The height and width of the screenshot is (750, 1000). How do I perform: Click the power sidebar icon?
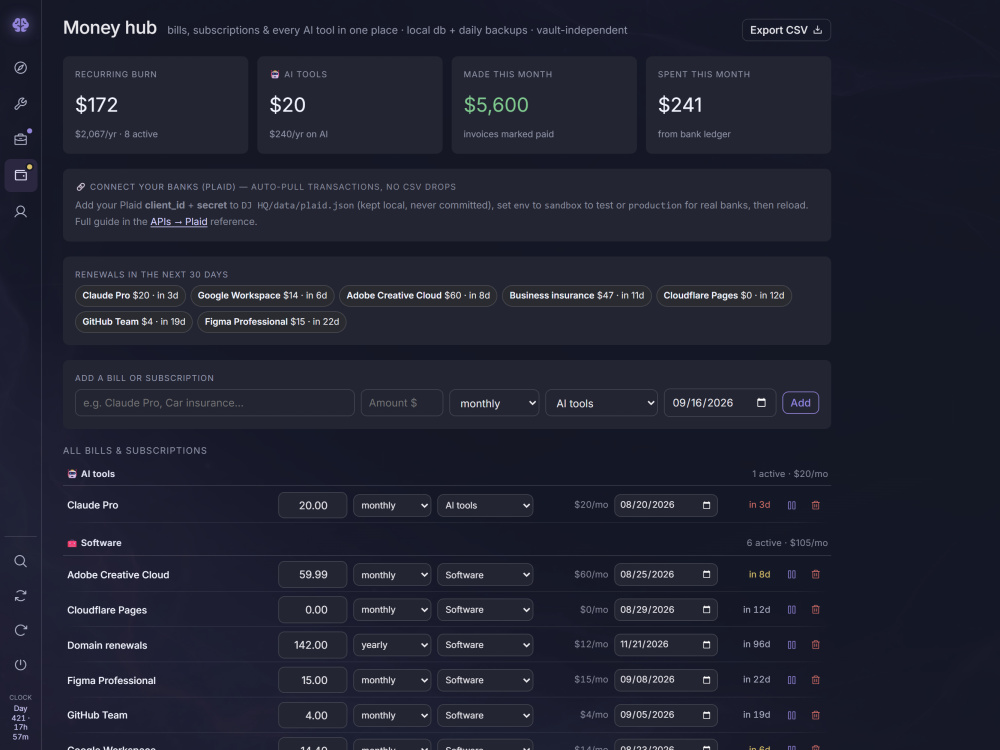coord(20,665)
